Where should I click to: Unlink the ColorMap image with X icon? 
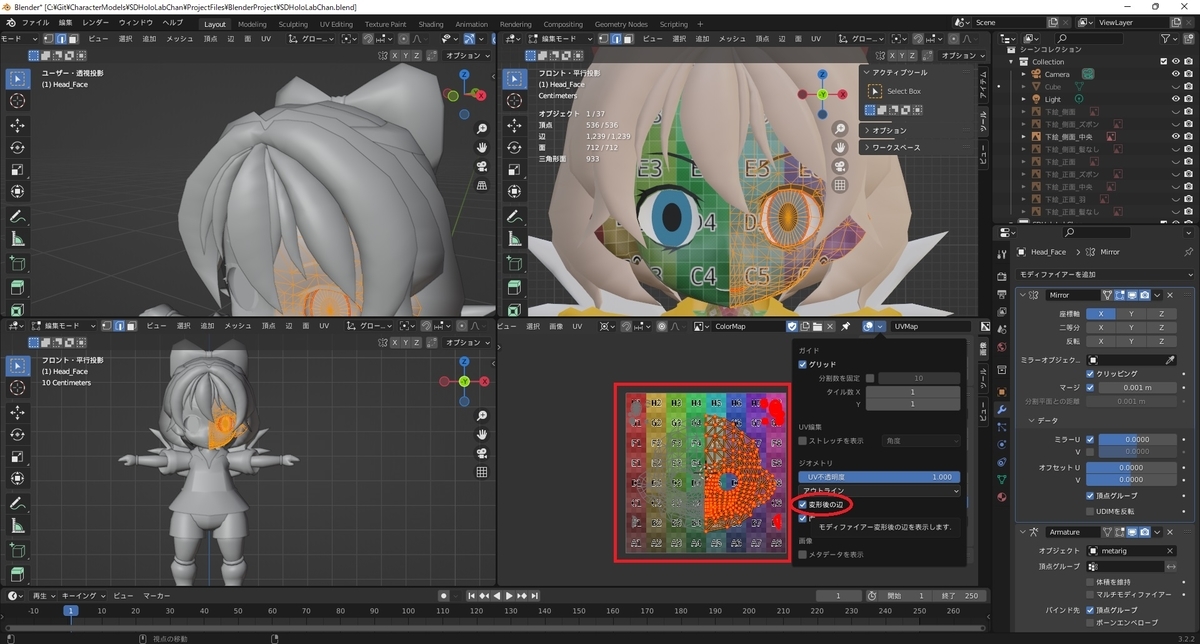(x=831, y=326)
